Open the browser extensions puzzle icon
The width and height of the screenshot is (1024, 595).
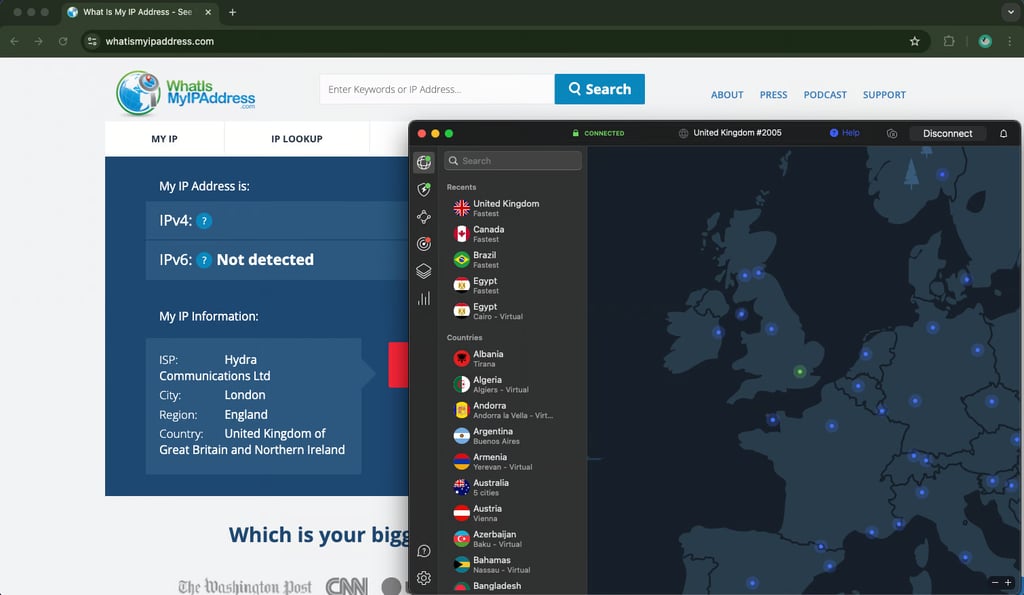(949, 41)
